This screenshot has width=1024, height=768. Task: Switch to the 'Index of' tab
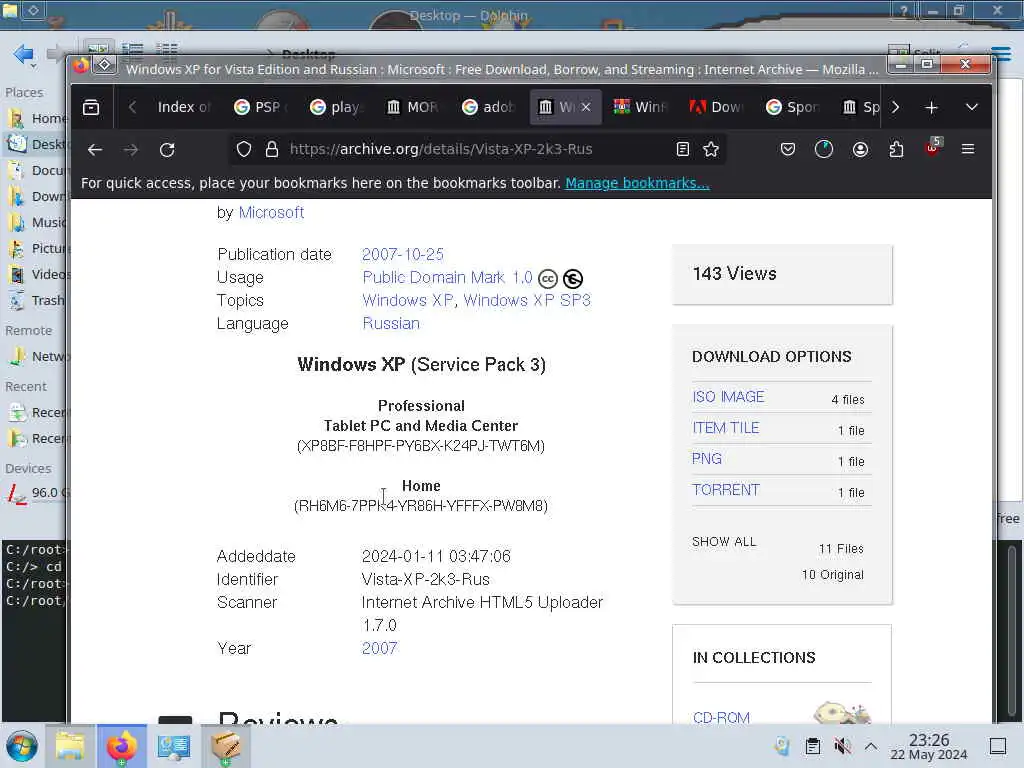tap(184, 107)
